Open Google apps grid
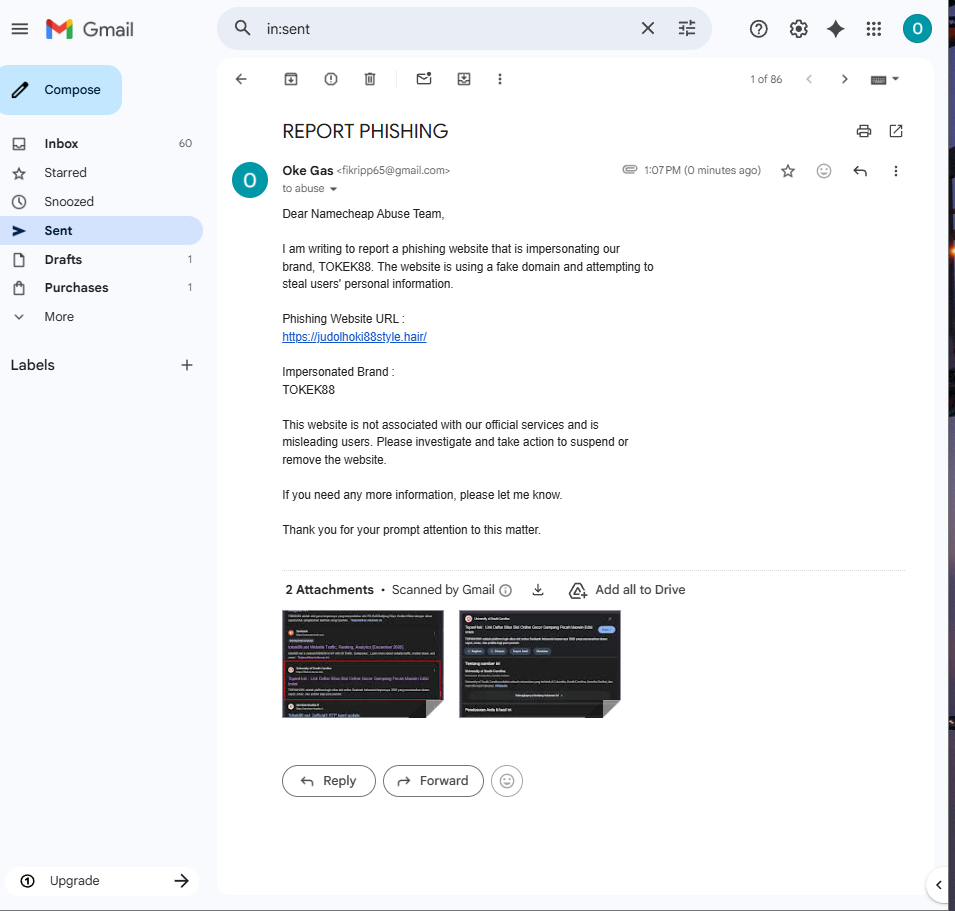The image size is (955, 911). (x=873, y=29)
